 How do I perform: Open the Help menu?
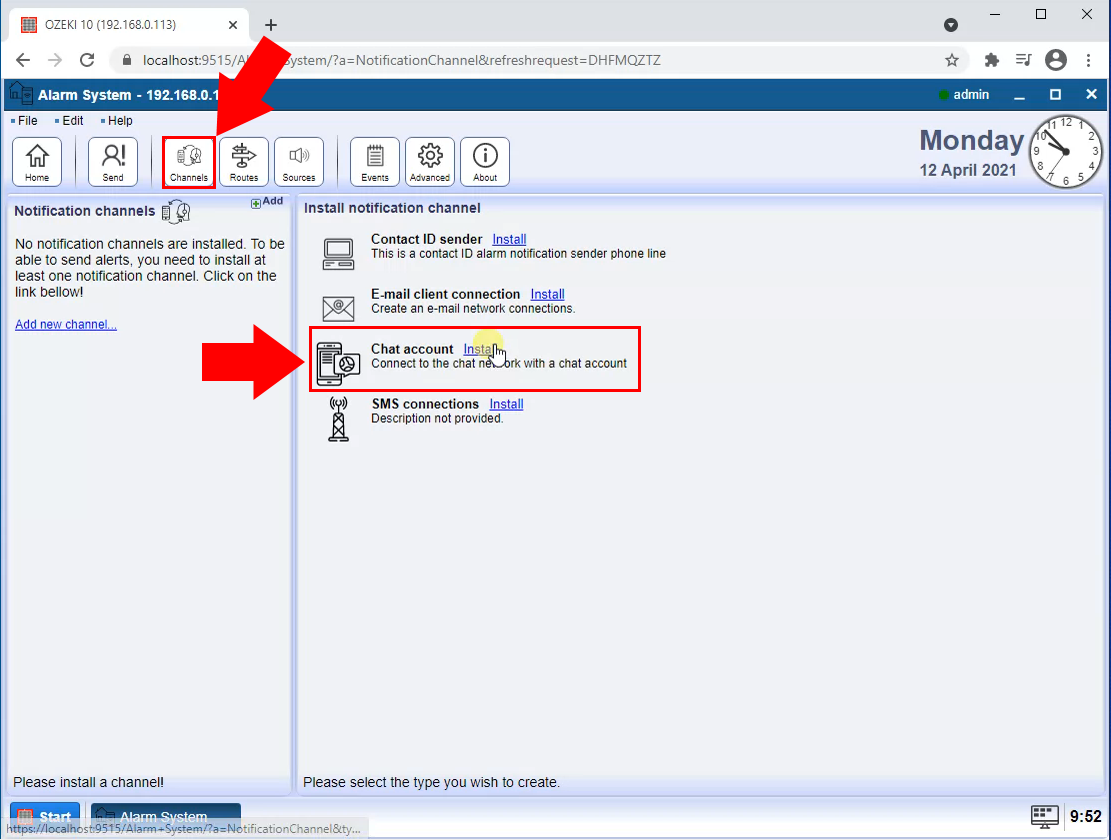click(119, 121)
